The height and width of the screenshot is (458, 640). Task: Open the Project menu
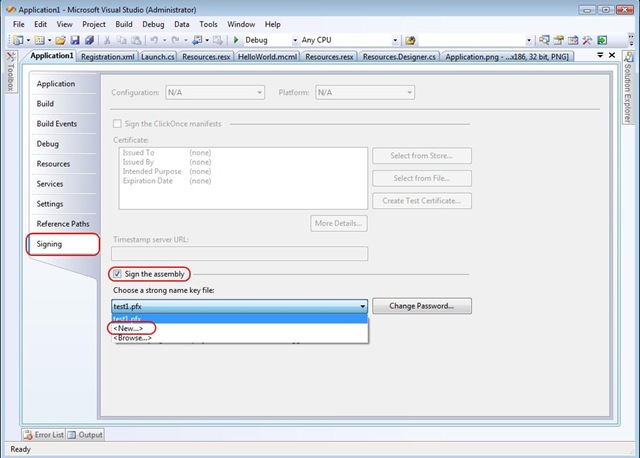pyautogui.click(x=94, y=24)
